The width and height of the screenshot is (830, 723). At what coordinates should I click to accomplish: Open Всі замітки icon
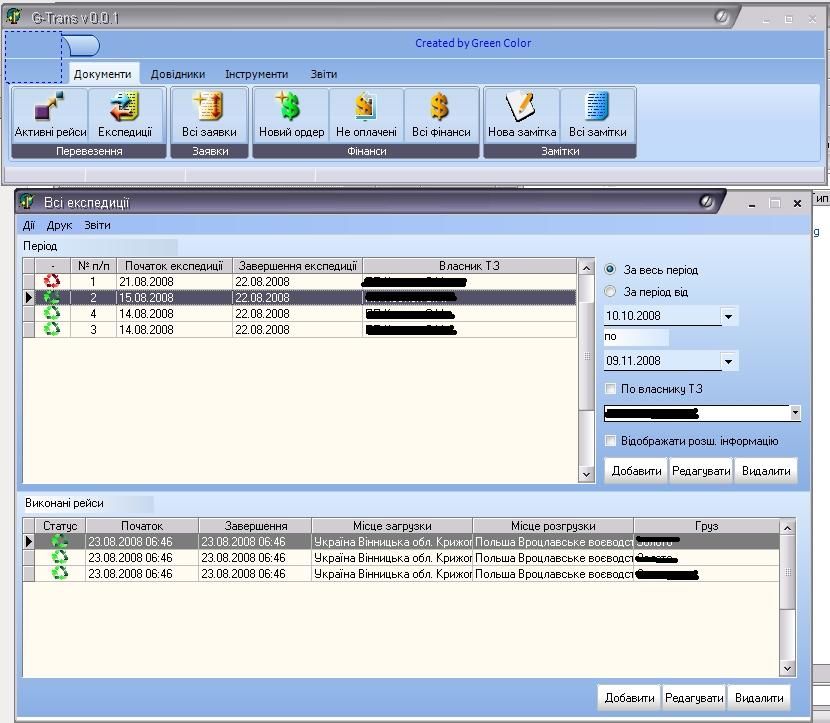(598, 116)
